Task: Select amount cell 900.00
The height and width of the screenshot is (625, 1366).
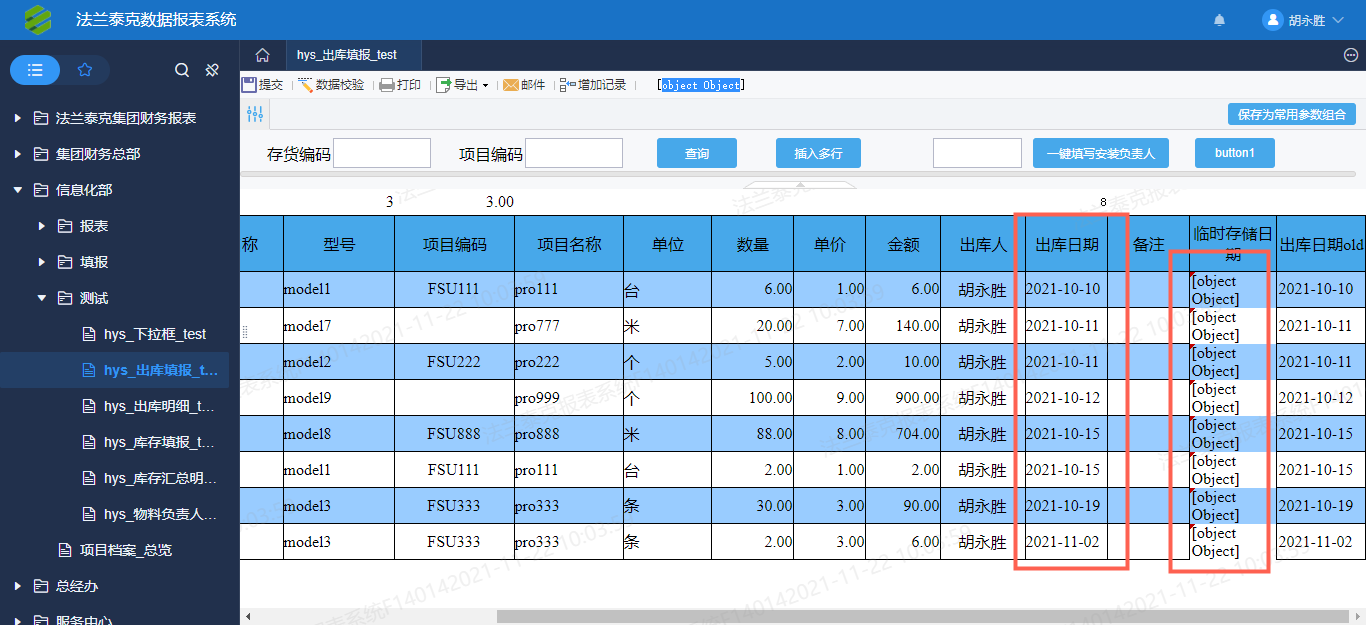Action: click(903, 398)
